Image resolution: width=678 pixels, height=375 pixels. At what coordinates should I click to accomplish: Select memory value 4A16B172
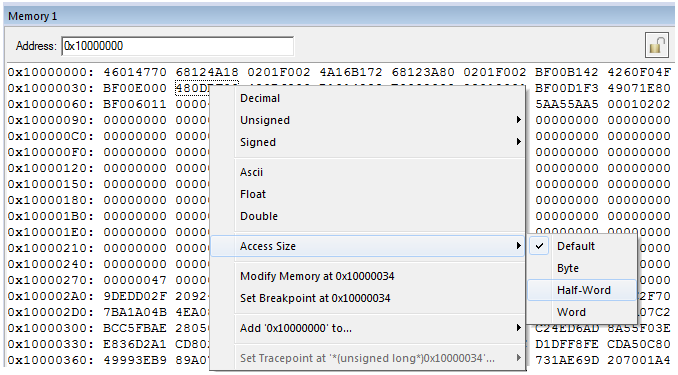(351, 72)
